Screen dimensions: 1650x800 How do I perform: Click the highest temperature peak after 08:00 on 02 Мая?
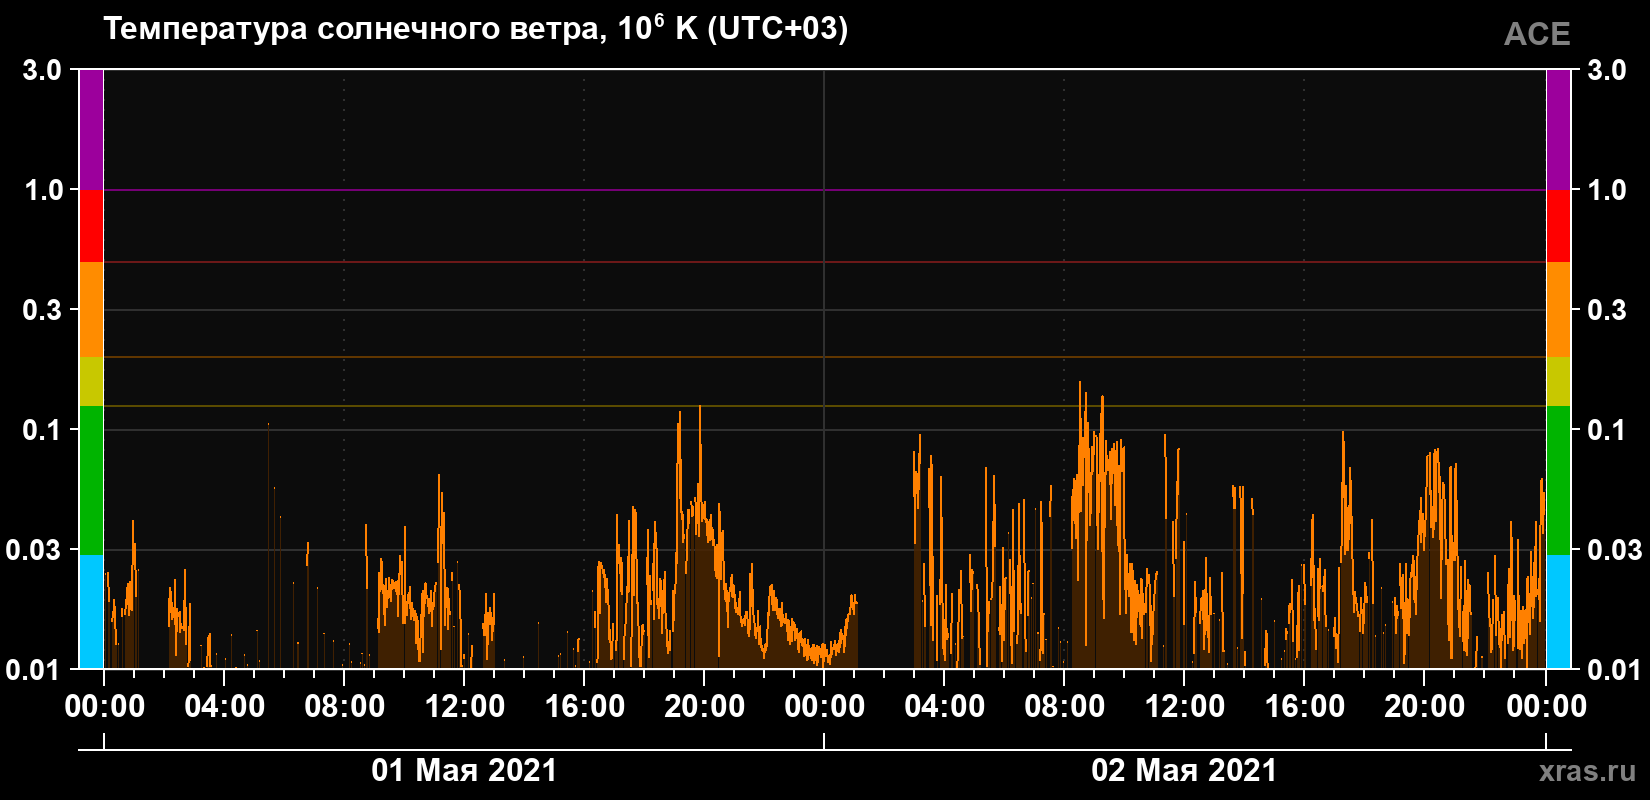tap(1080, 383)
